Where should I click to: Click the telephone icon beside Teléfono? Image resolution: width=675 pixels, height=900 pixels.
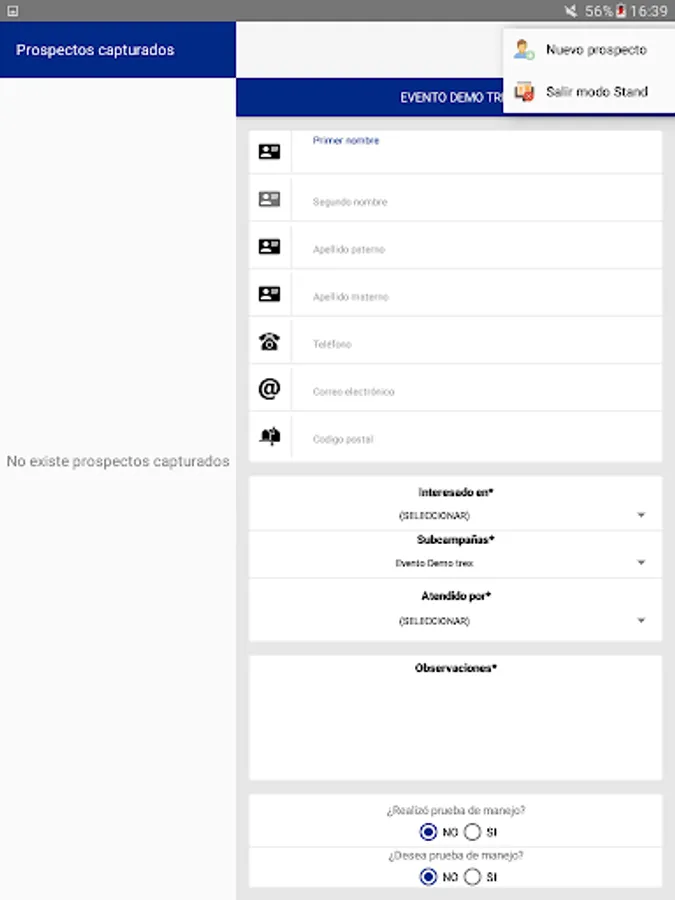pyautogui.click(x=269, y=342)
